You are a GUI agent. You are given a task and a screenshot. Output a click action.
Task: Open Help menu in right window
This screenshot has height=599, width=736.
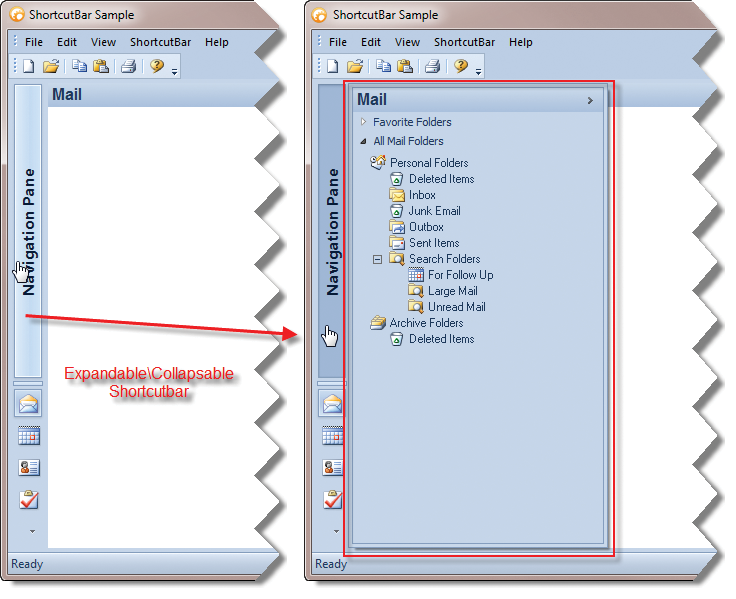521,42
